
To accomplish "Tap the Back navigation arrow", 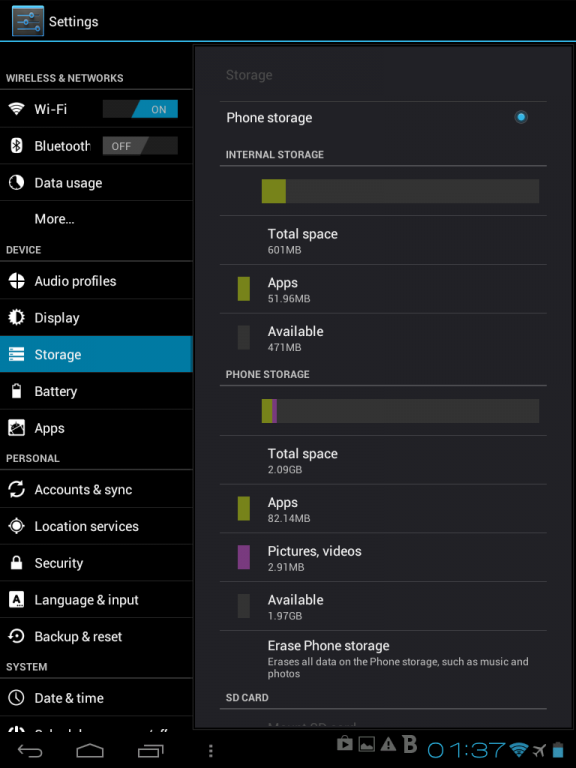I will pos(30,750).
